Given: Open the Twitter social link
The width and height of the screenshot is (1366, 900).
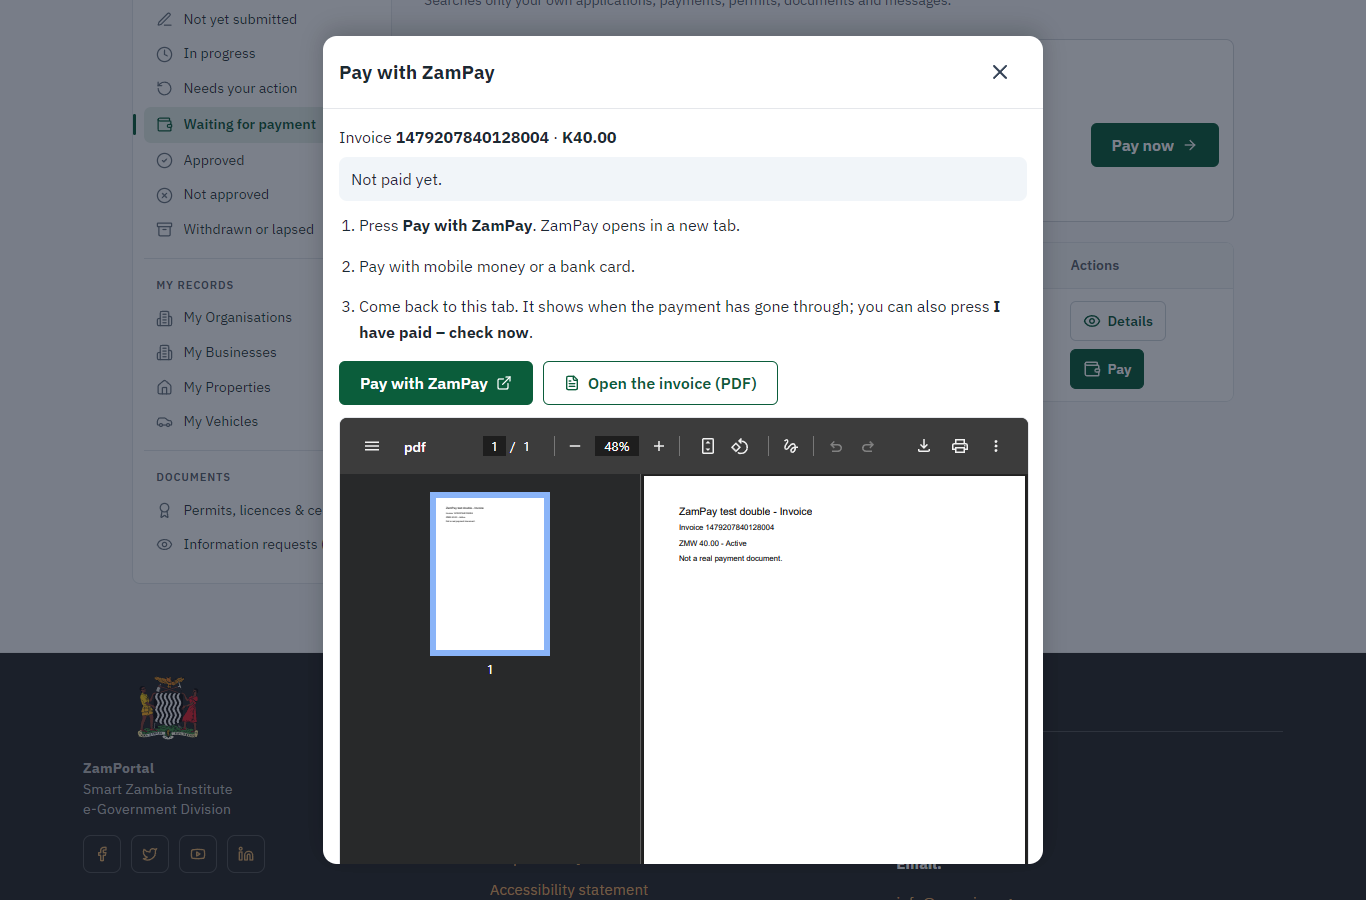Looking at the screenshot, I should pyautogui.click(x=150, y=854).
